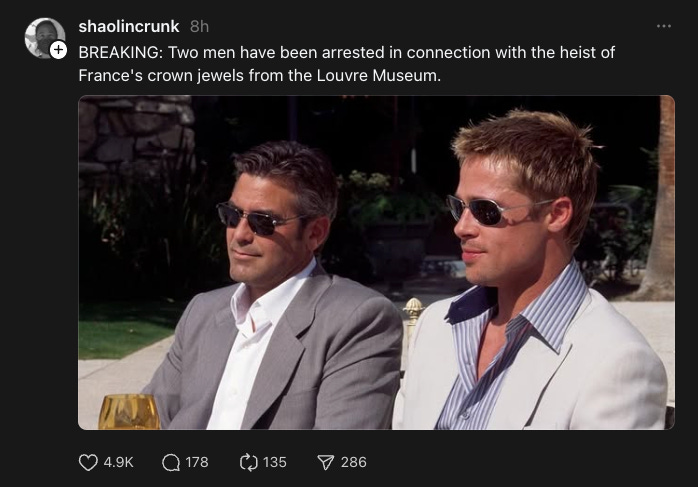
Task: Open the three-dot more options menu
Action: pos(664,26)
